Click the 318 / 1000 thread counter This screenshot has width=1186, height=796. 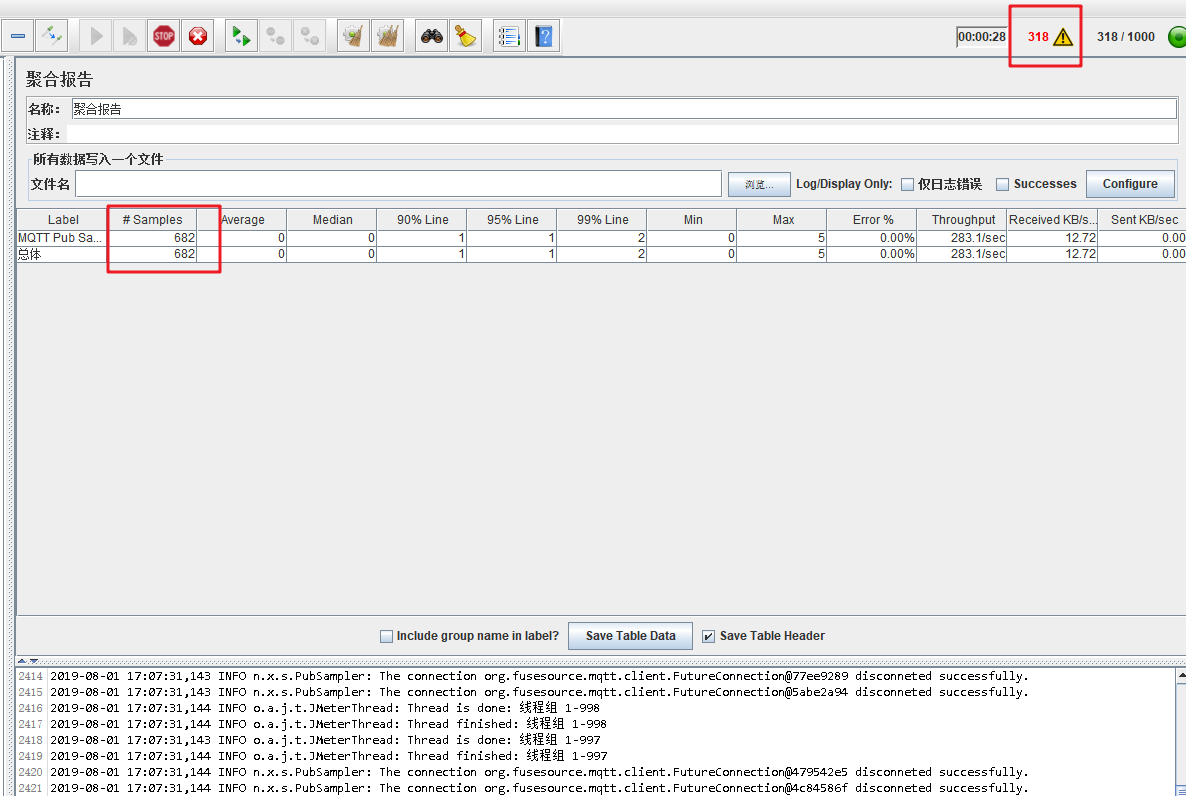[1125, 37]
